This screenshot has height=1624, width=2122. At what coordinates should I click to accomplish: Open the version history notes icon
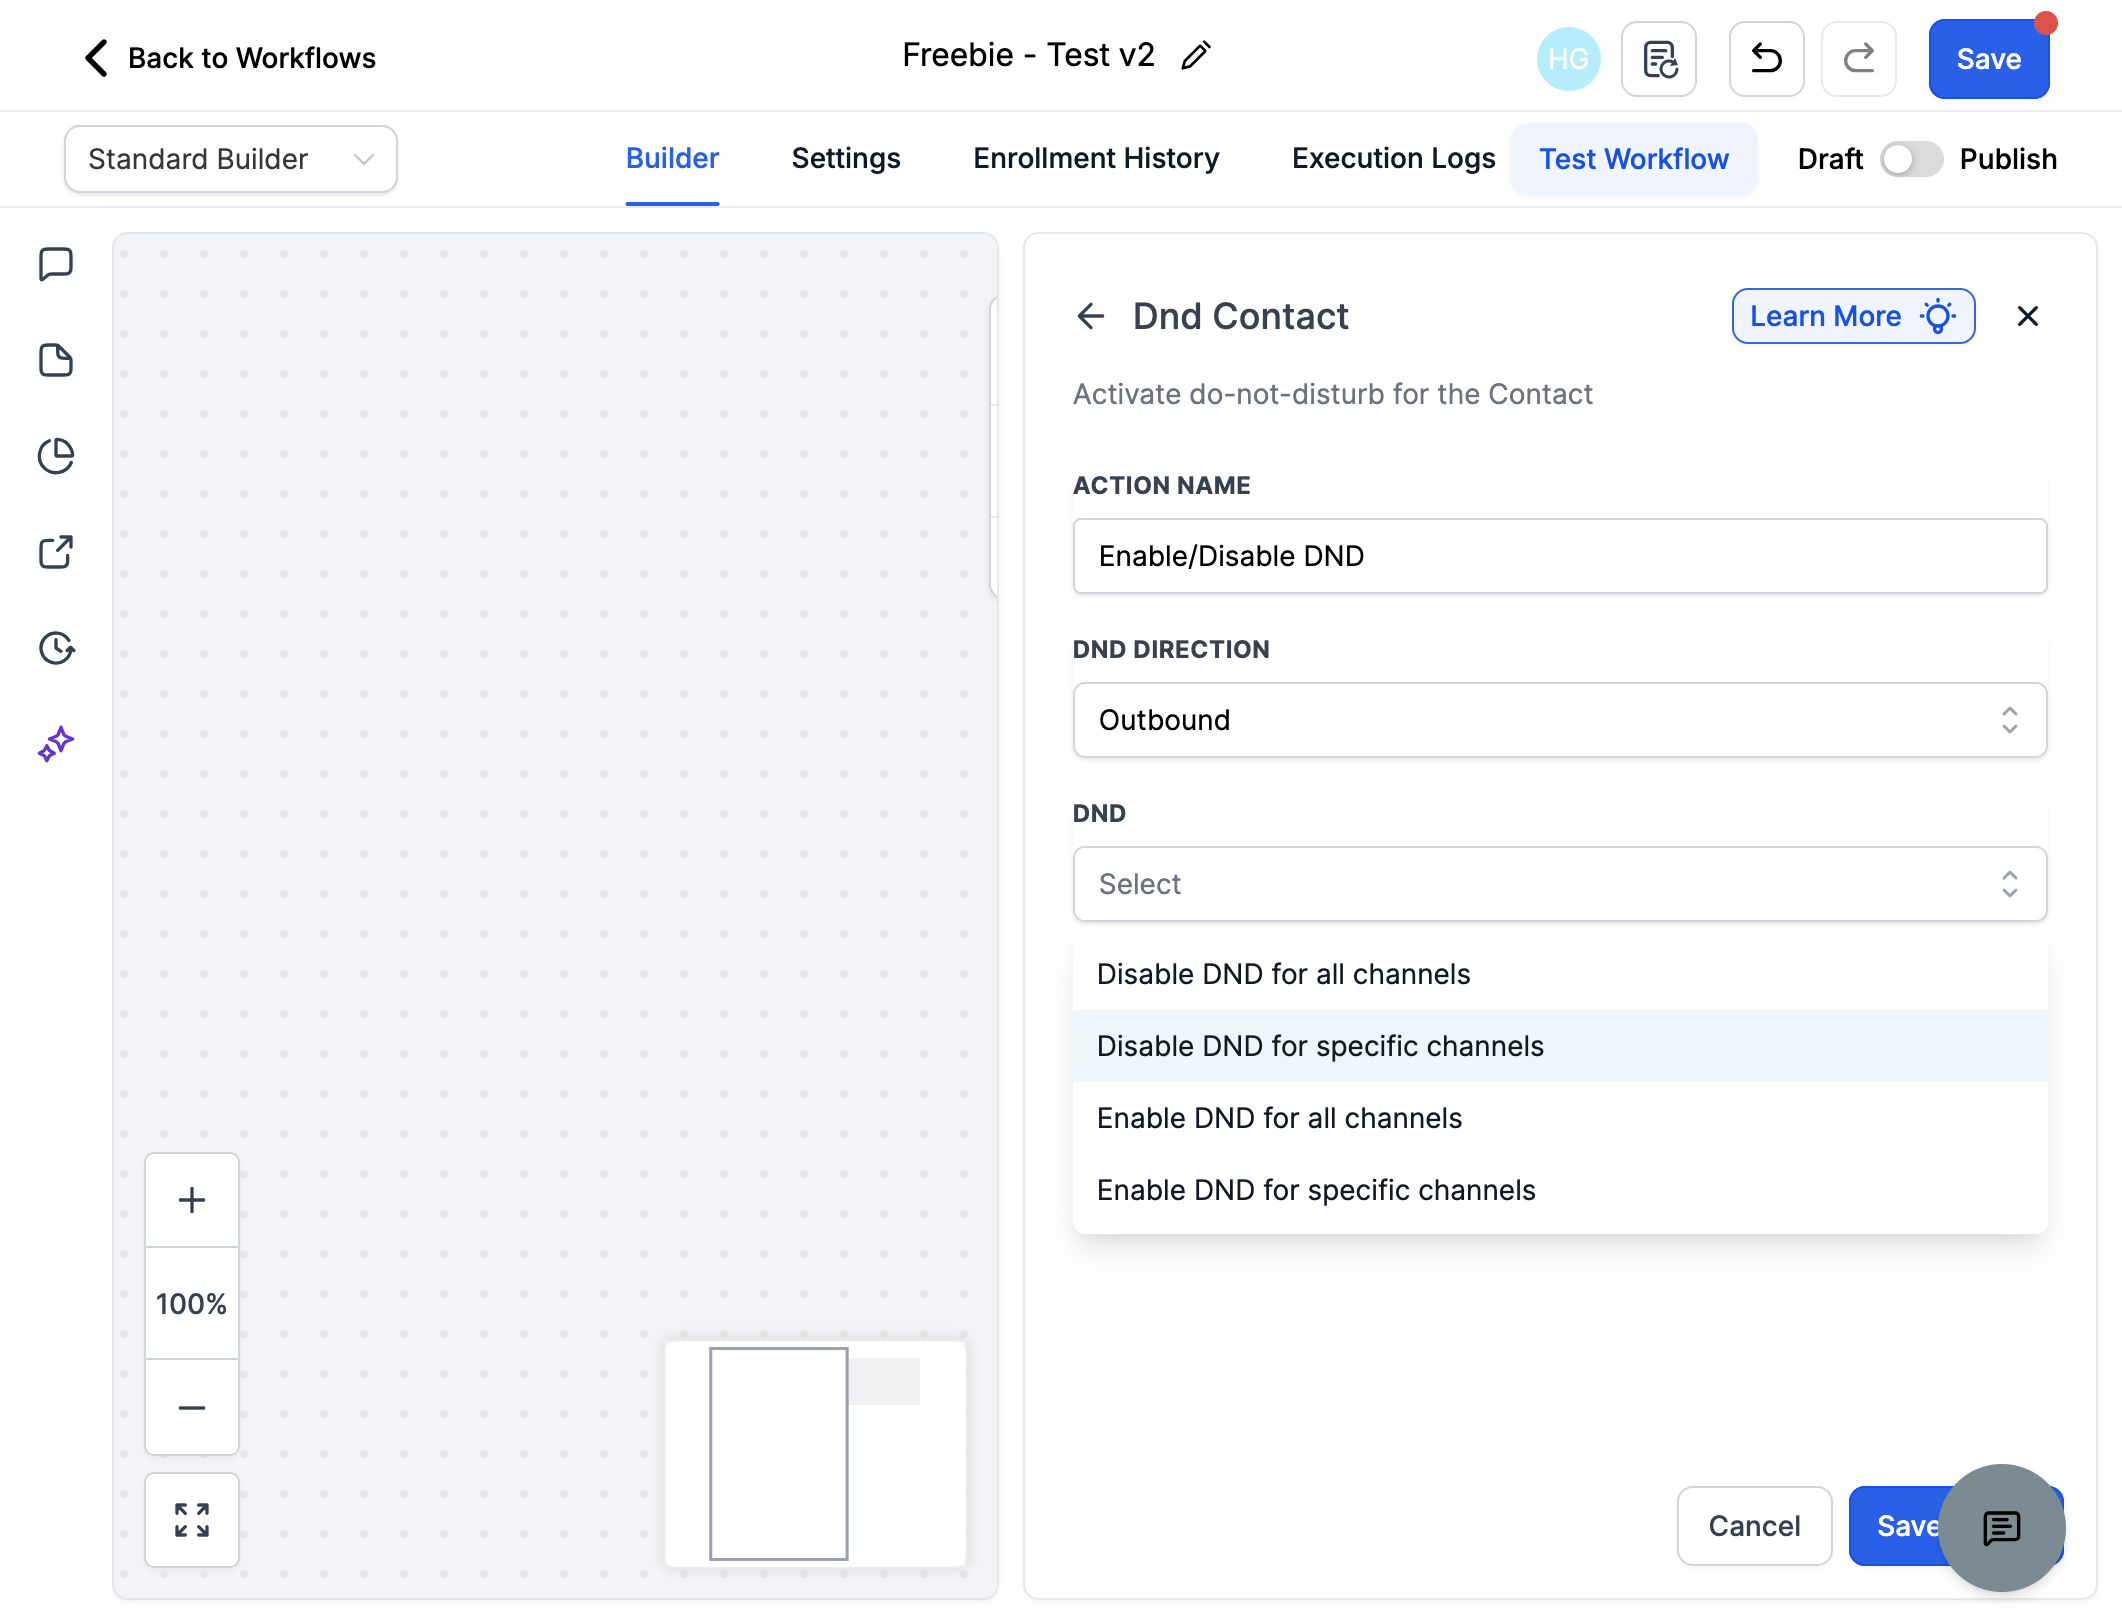pos(1659,59)
